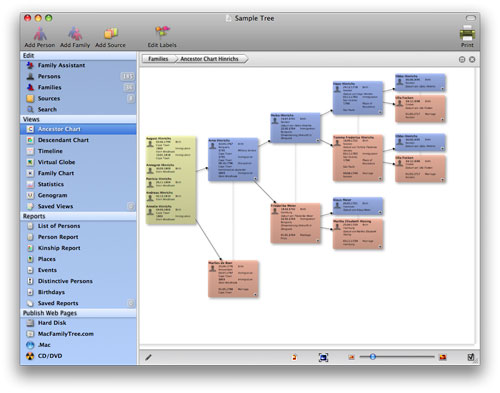The width and height of the screenshot is (500, 393).
Task: Toggle the checkmark options icon at bottom right
Action: (470, 357)
